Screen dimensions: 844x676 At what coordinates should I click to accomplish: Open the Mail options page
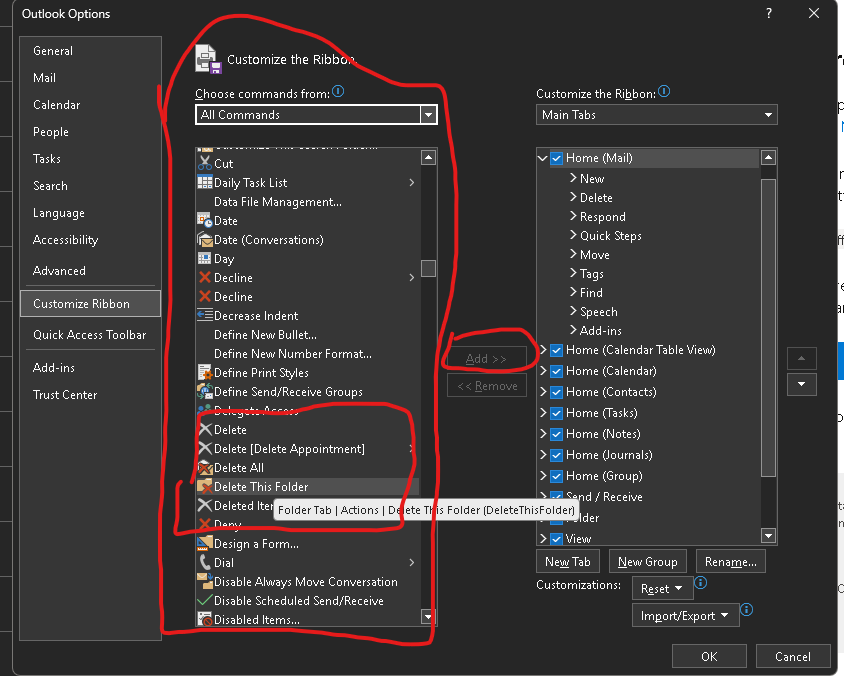(x=44, y=78)
